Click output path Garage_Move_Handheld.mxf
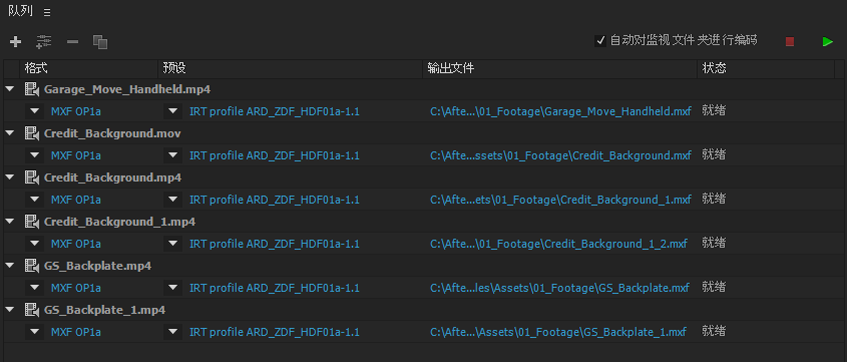The width and height of the screenshot is (847, 362). click(x=561, y=111)
